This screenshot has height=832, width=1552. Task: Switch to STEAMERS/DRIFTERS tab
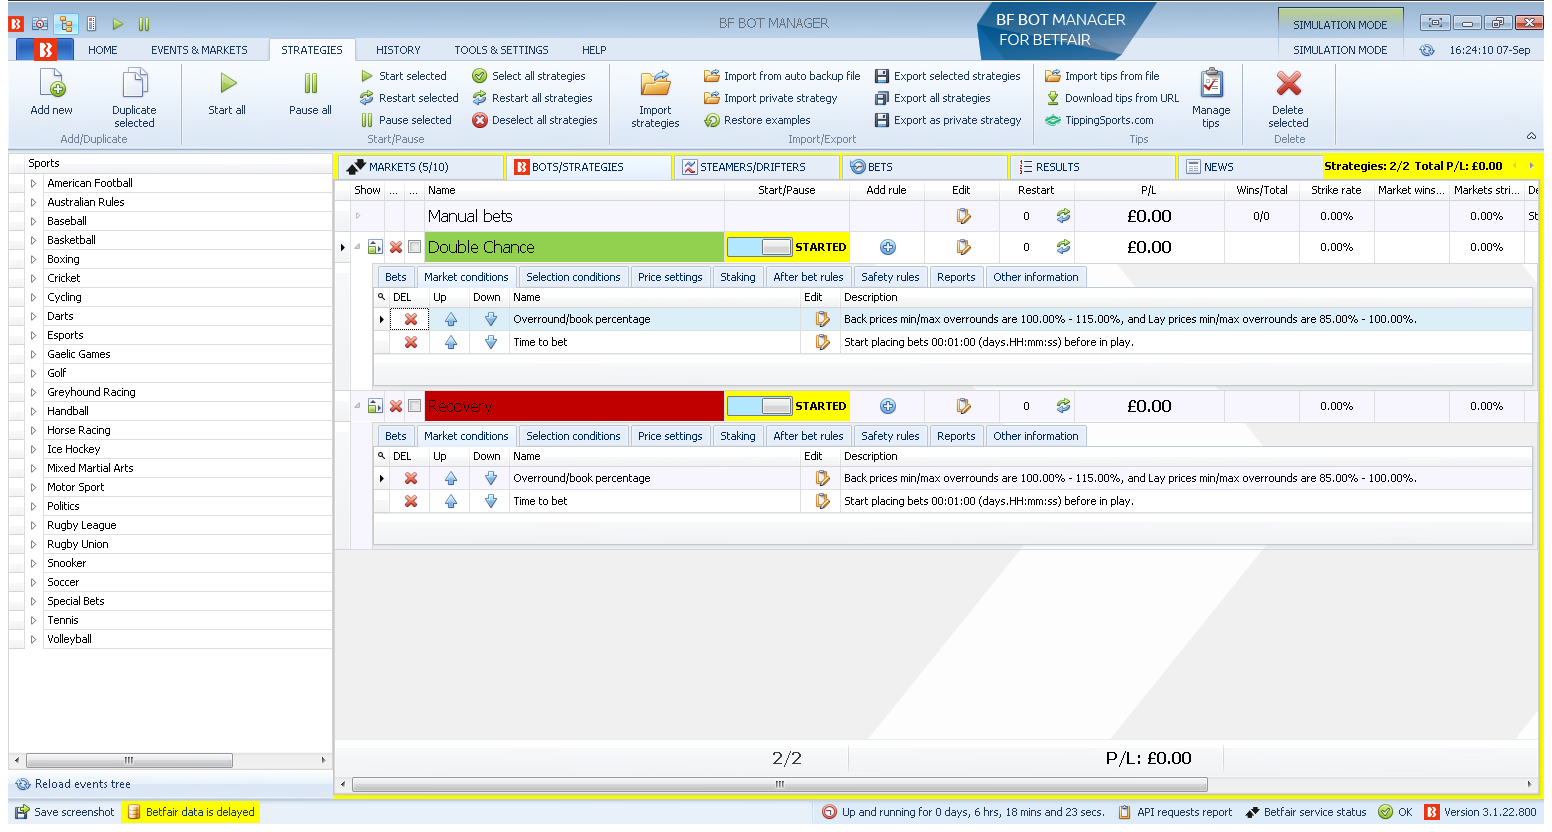(x=756, y=167)
